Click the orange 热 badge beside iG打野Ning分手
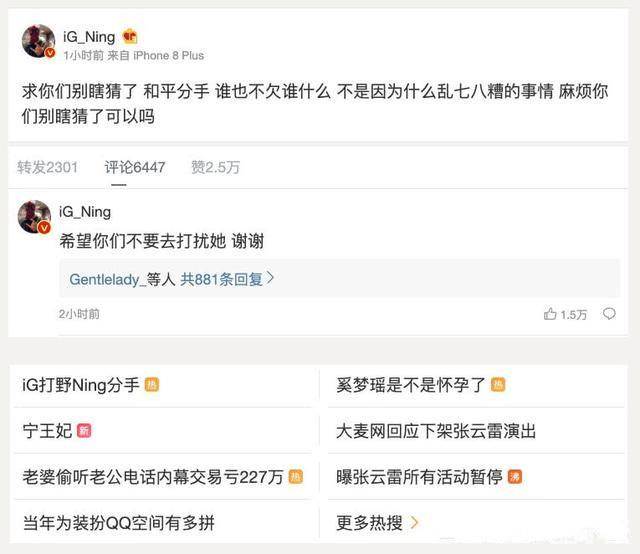Image resolution: width=640 pixels, height=554 pixels. point(152,385)
